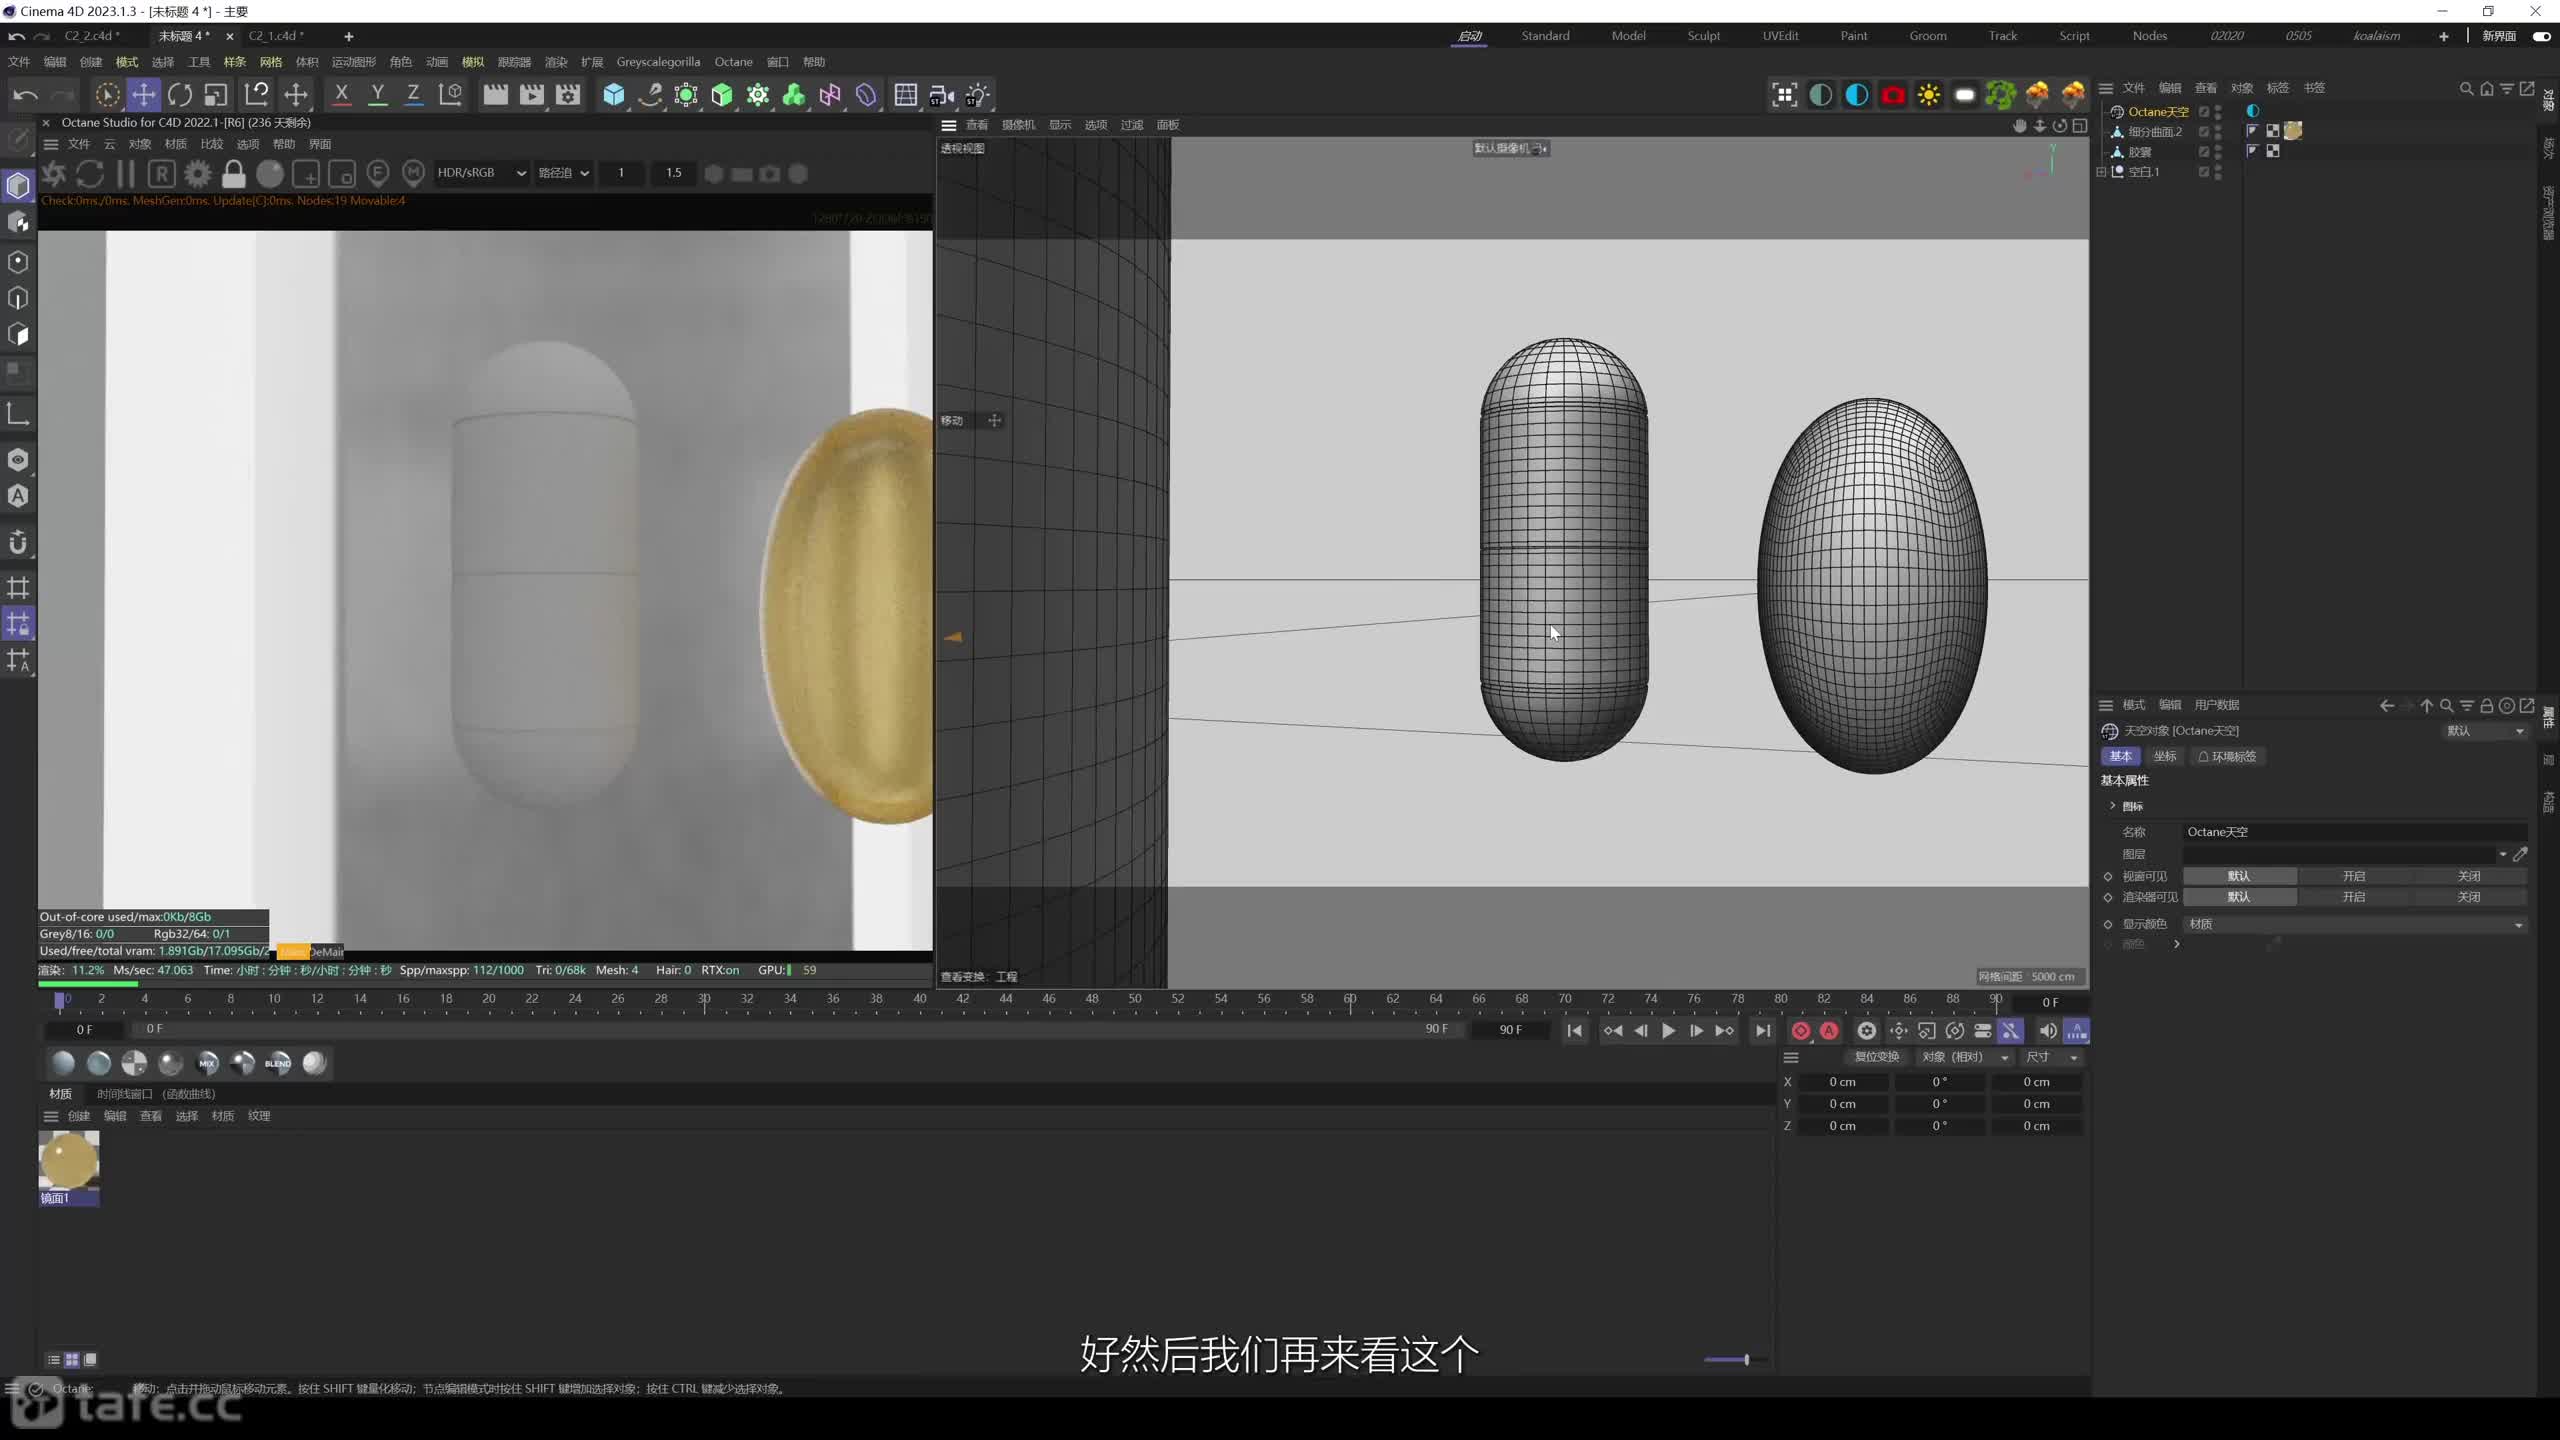The width and height of the screenshot is (2560, 1440).
Task: Send scene to Octane live viewer
Action: pyautogui.click(x=54, y=174)
